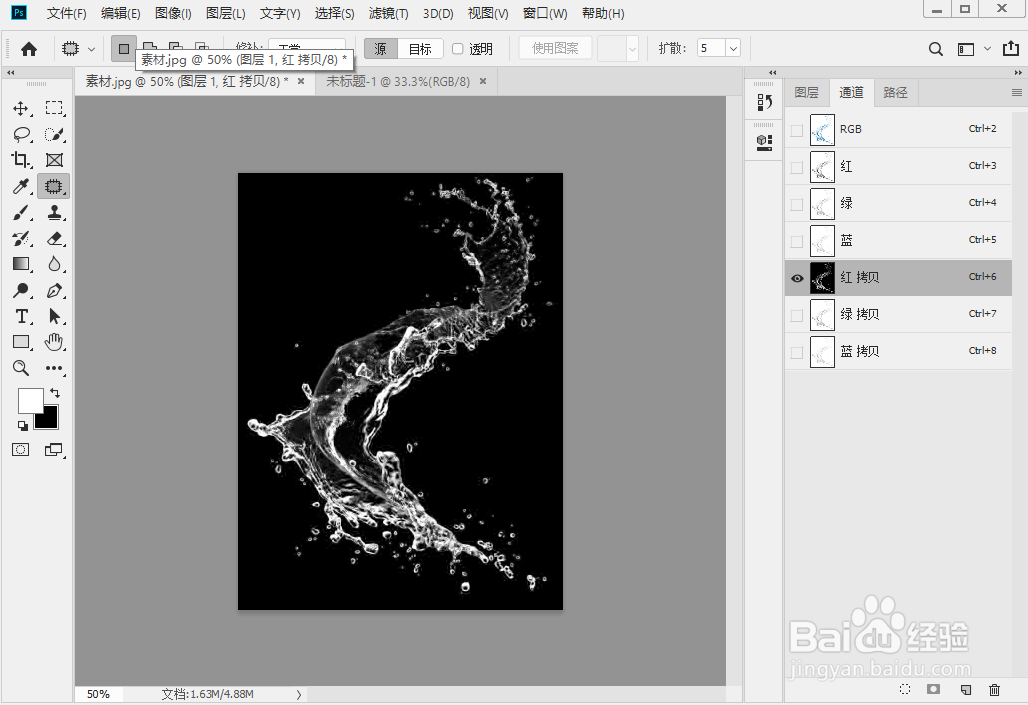This screenshot has width=1028, height=705.
Task: Open the 选择(S) menu
Action: pyautogui.click(x=334, y=13)
